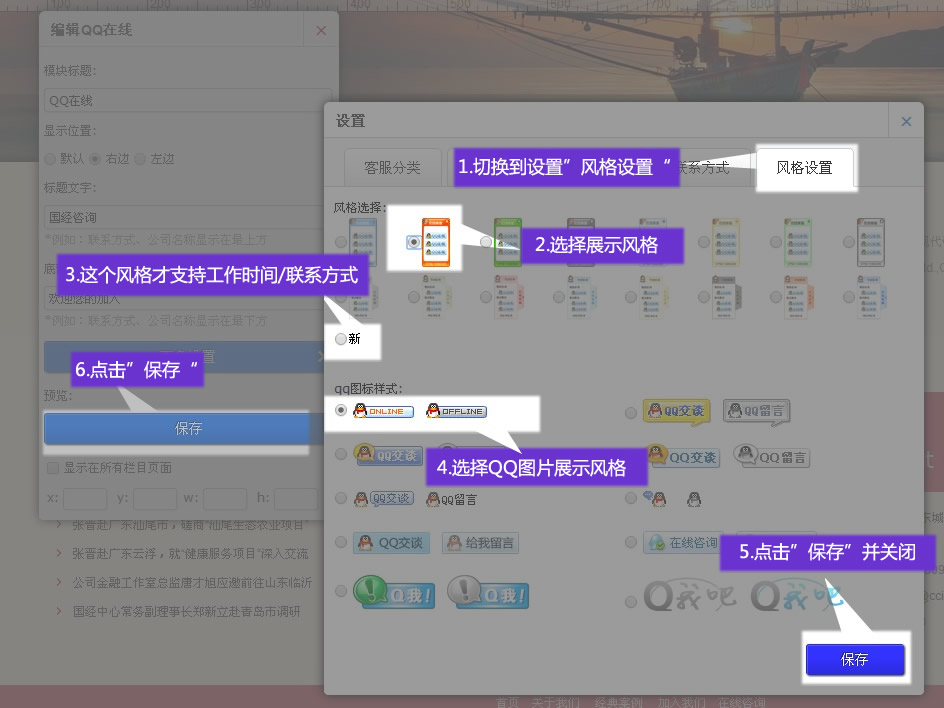Click the OFFLINE penguin badge icon
Image resolution: width=944 pixels, height=708 pixels.
(x=456, y=411)
